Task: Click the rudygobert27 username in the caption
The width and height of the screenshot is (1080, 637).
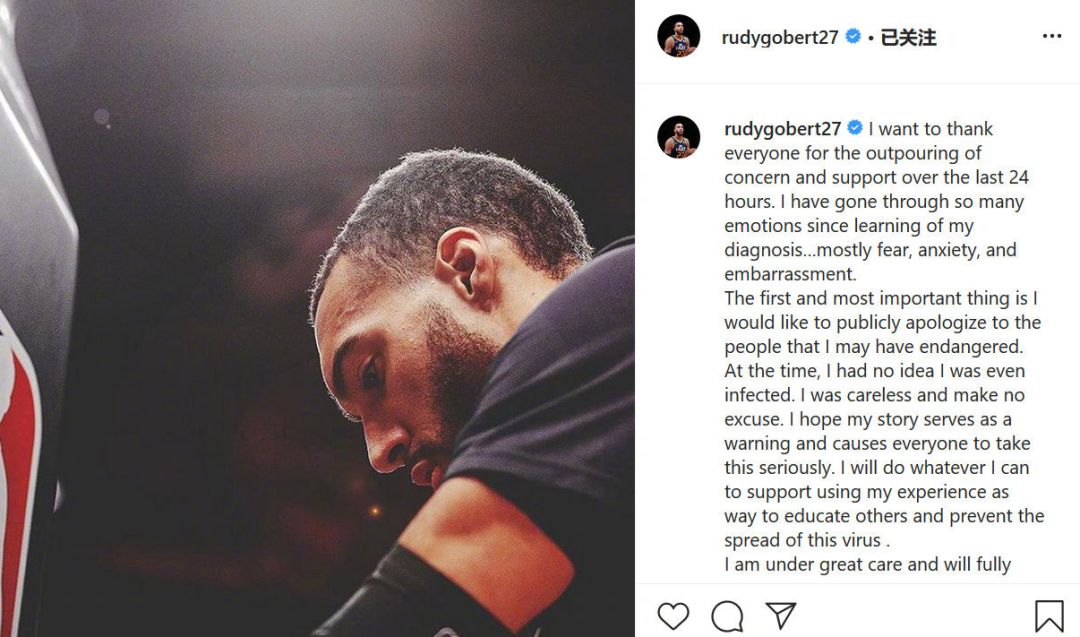Action: [x=782, y=129]
